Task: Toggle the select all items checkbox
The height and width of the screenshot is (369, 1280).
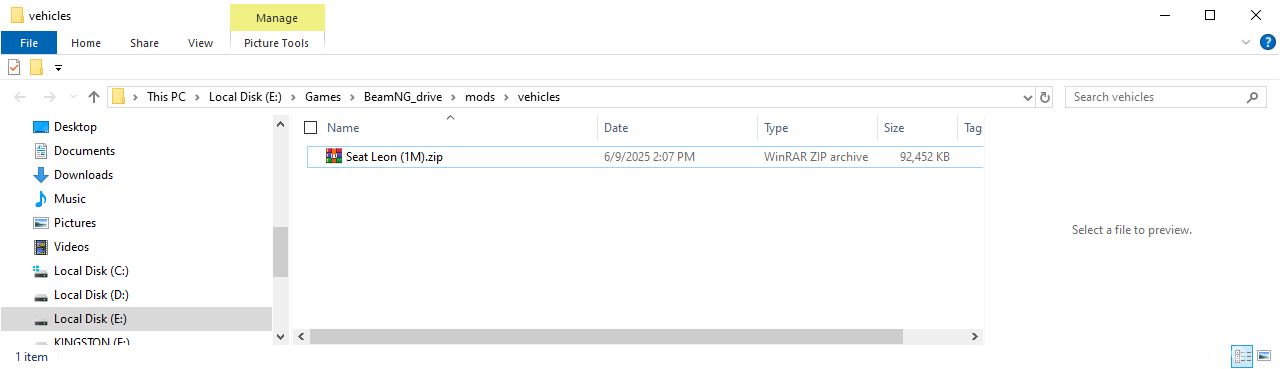Action: 311,128
